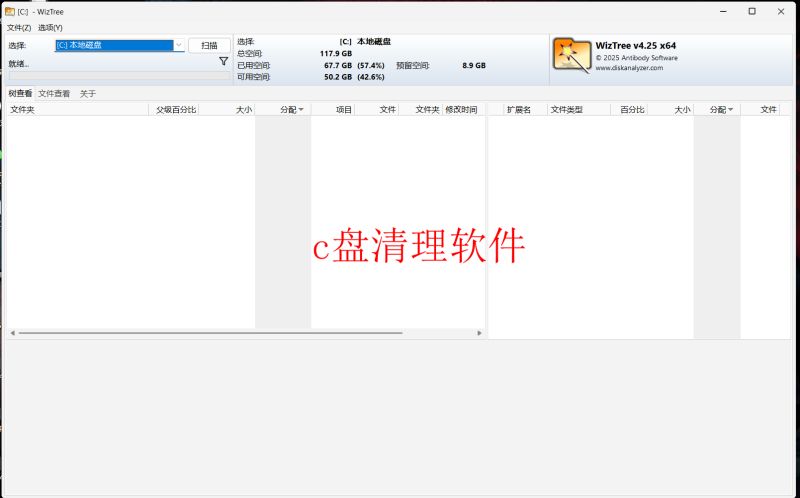This screenshot has width=800, height=498.
Task: Click the (42.6%) free percentage
Action: 371,77
